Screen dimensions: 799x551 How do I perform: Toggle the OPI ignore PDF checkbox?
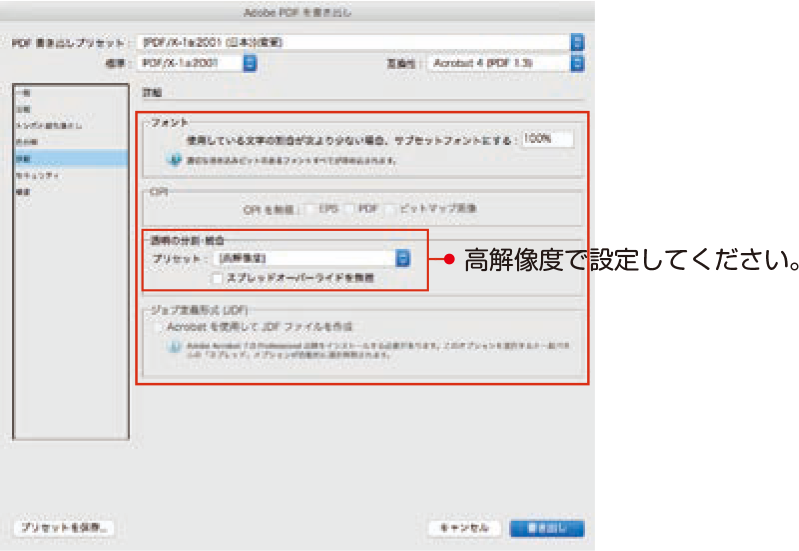tap(349, 209)
